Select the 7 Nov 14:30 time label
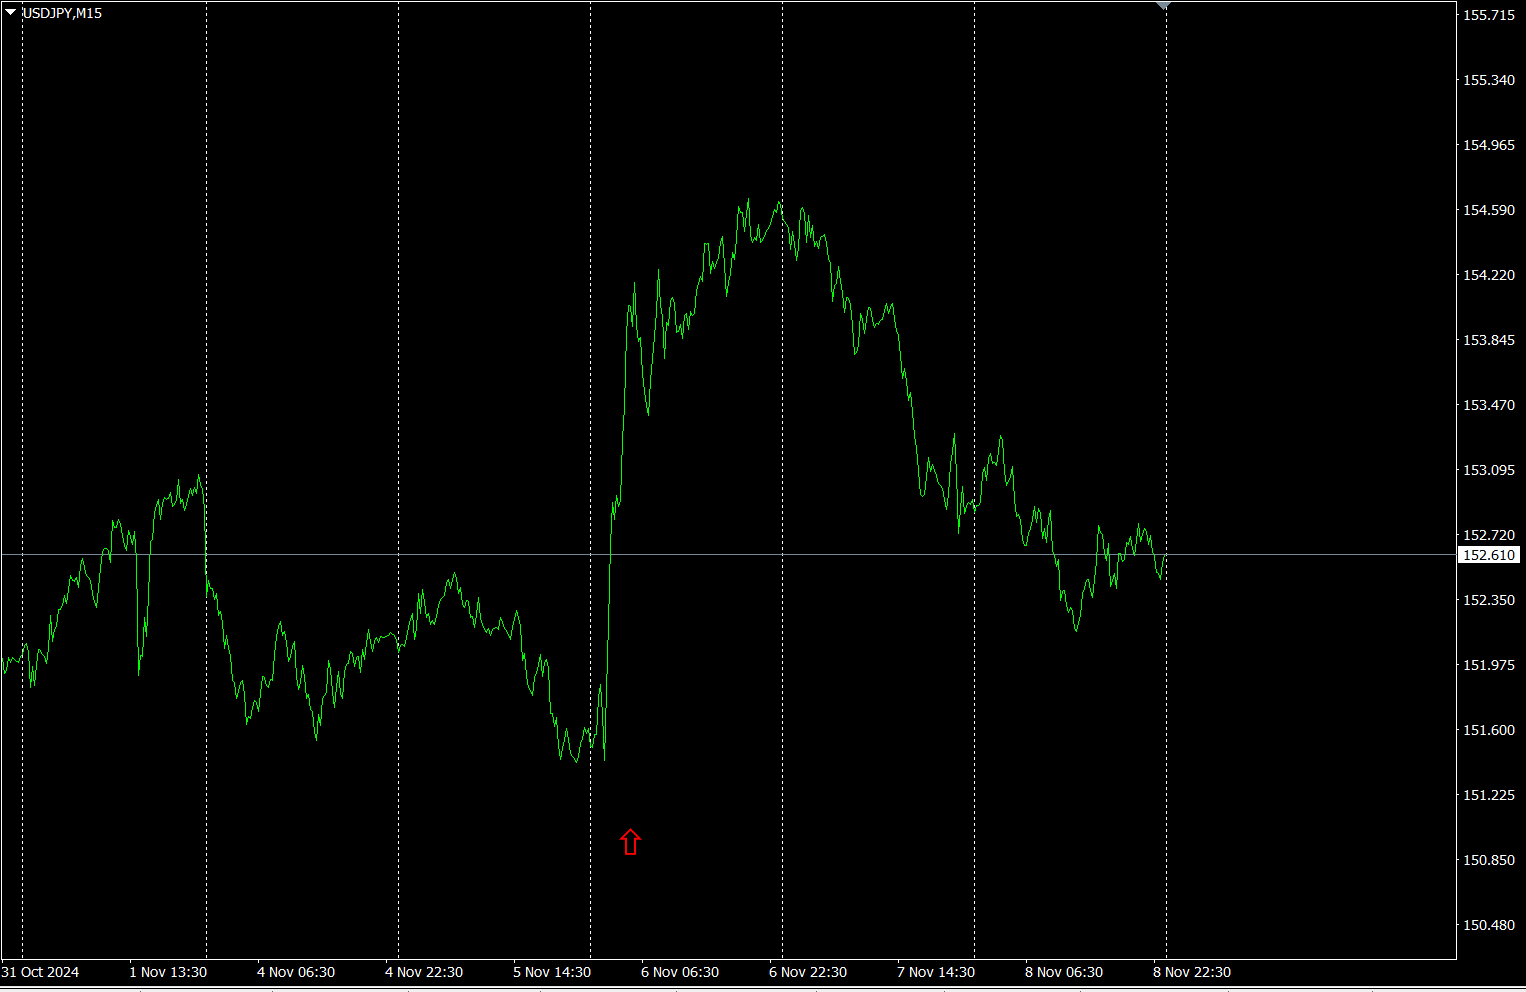The width and height of the screenshot is (1526, 992). tap(936, 972)
